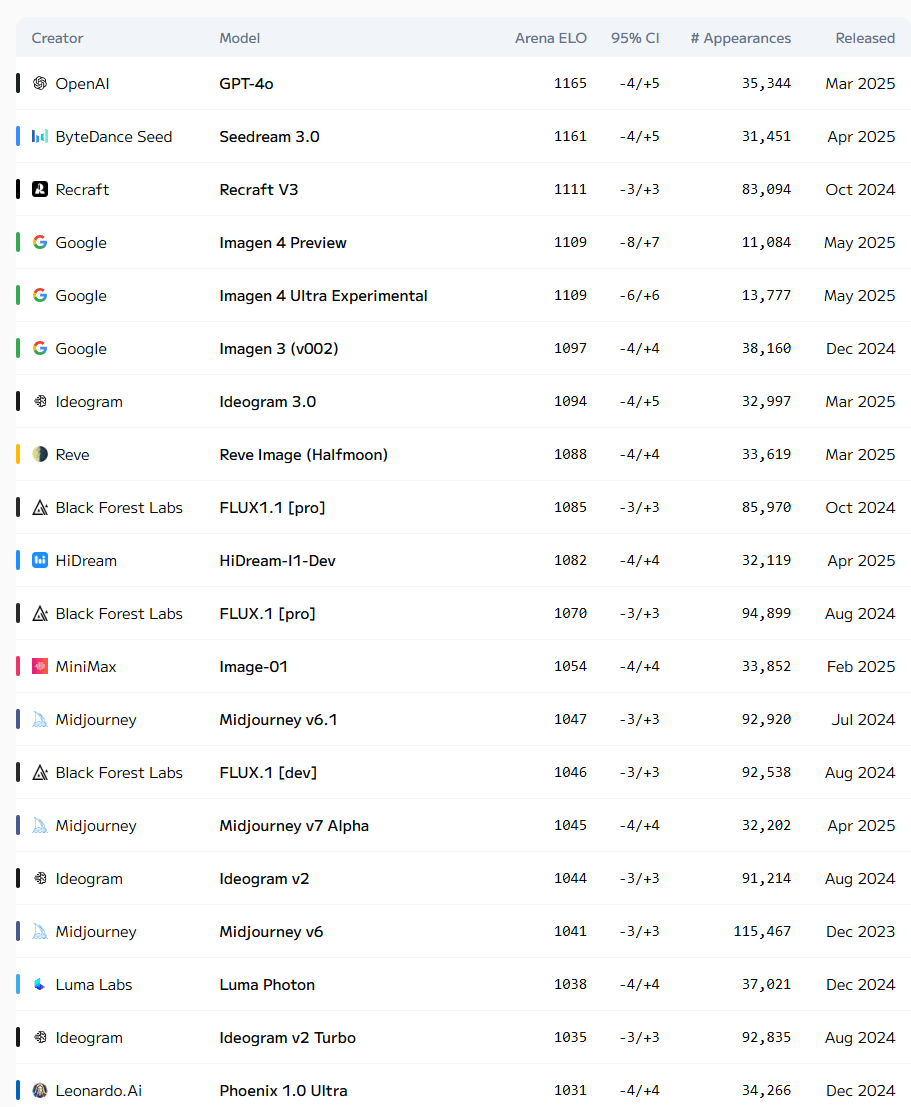This screenshot has height=1107, width=911.
Task: Sort by the 95% CI column header
Action: point(635,38)
